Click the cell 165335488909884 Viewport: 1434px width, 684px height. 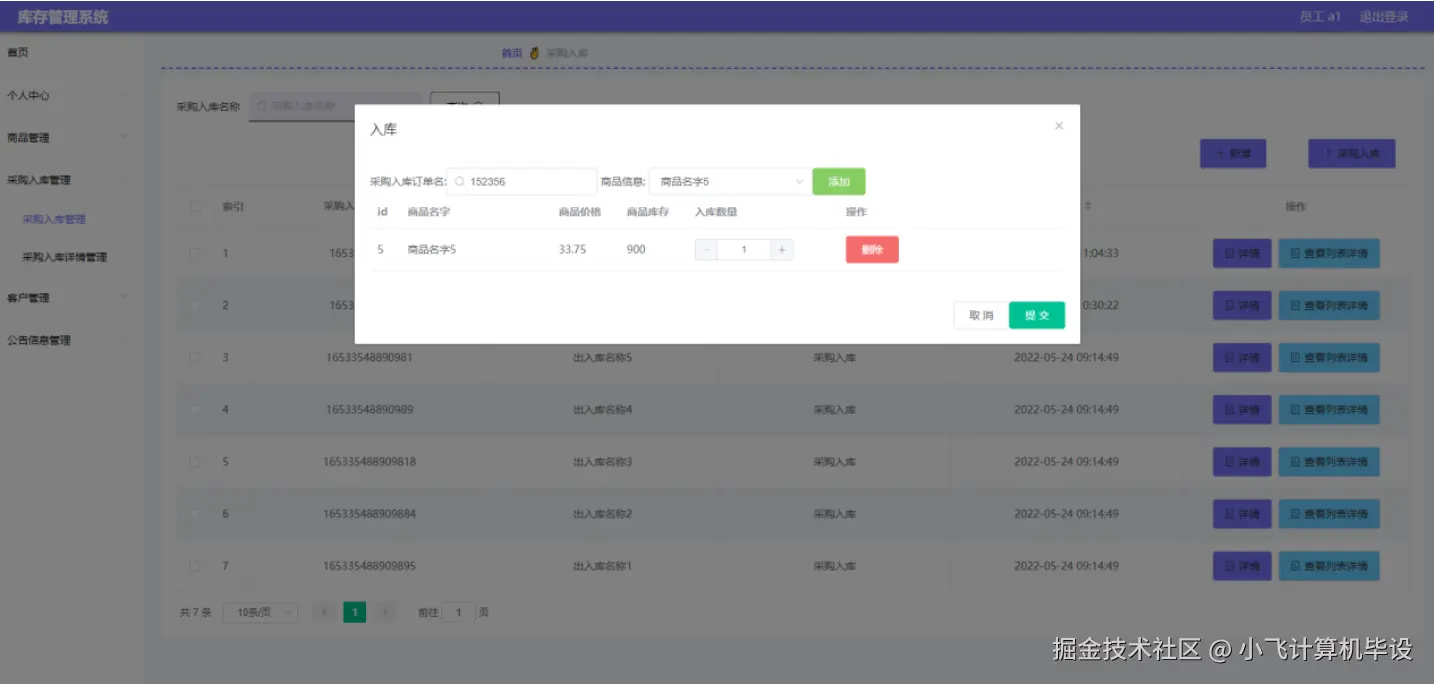[369, 513]
